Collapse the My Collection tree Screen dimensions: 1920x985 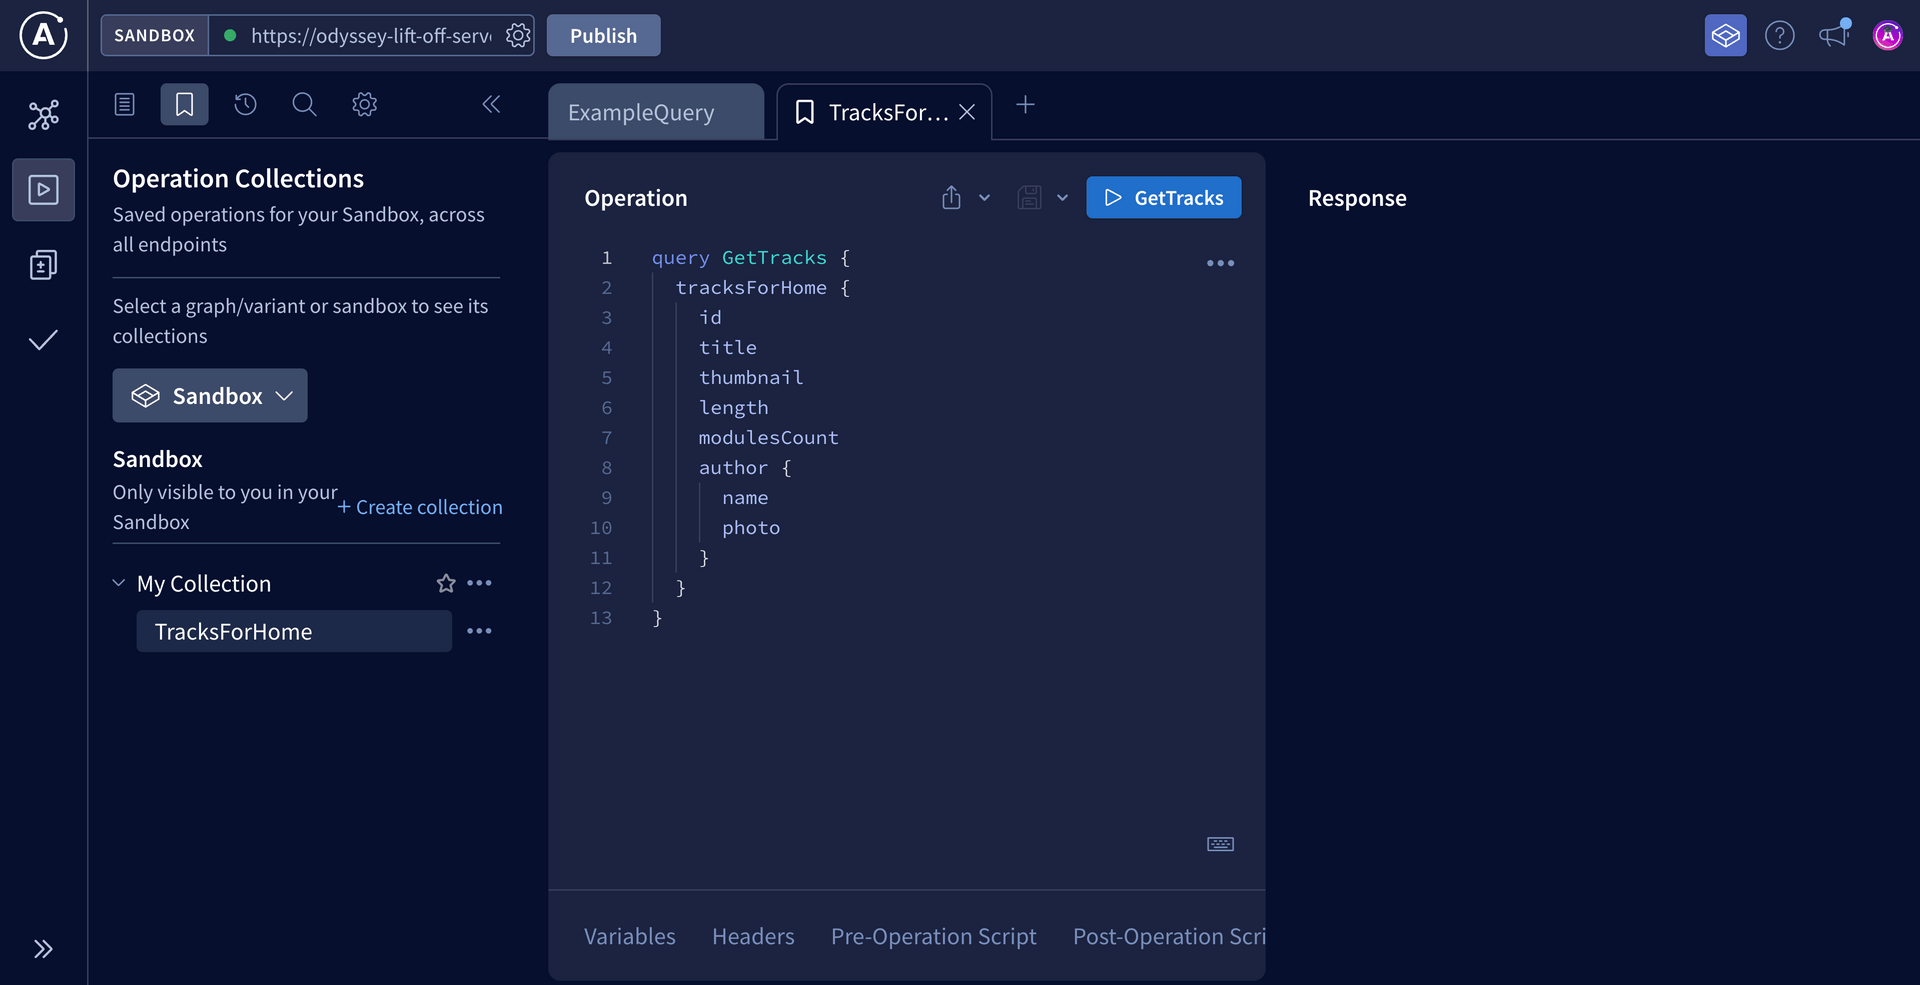pyautogui.click(x=119, y=583)
